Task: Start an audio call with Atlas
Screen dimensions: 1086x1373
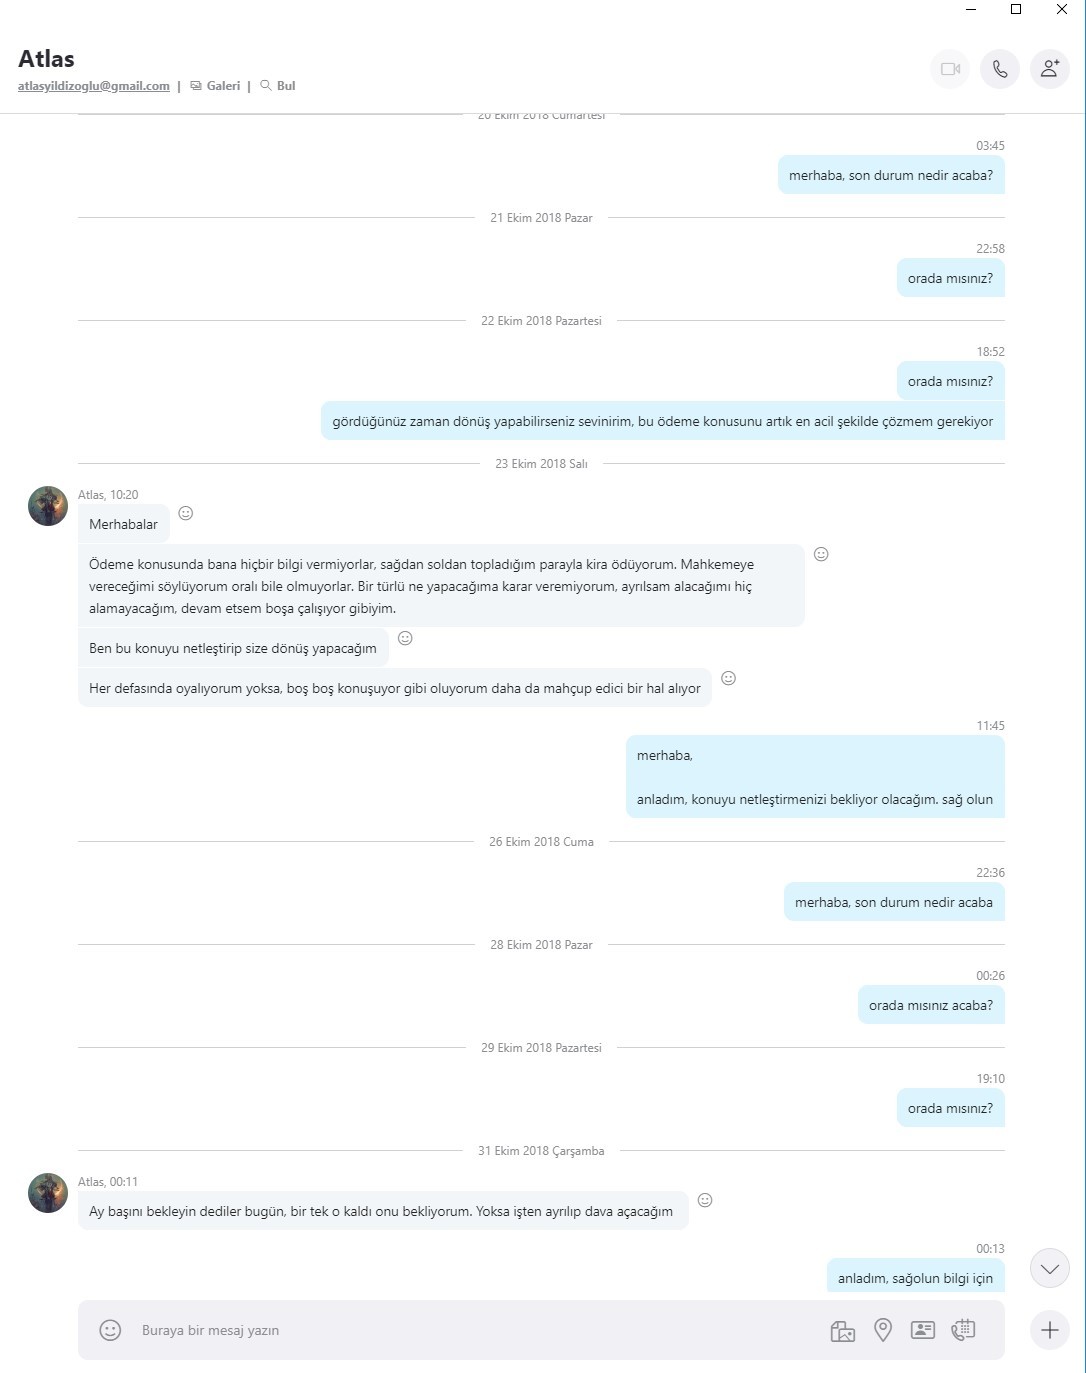Action: (1000, 69)
